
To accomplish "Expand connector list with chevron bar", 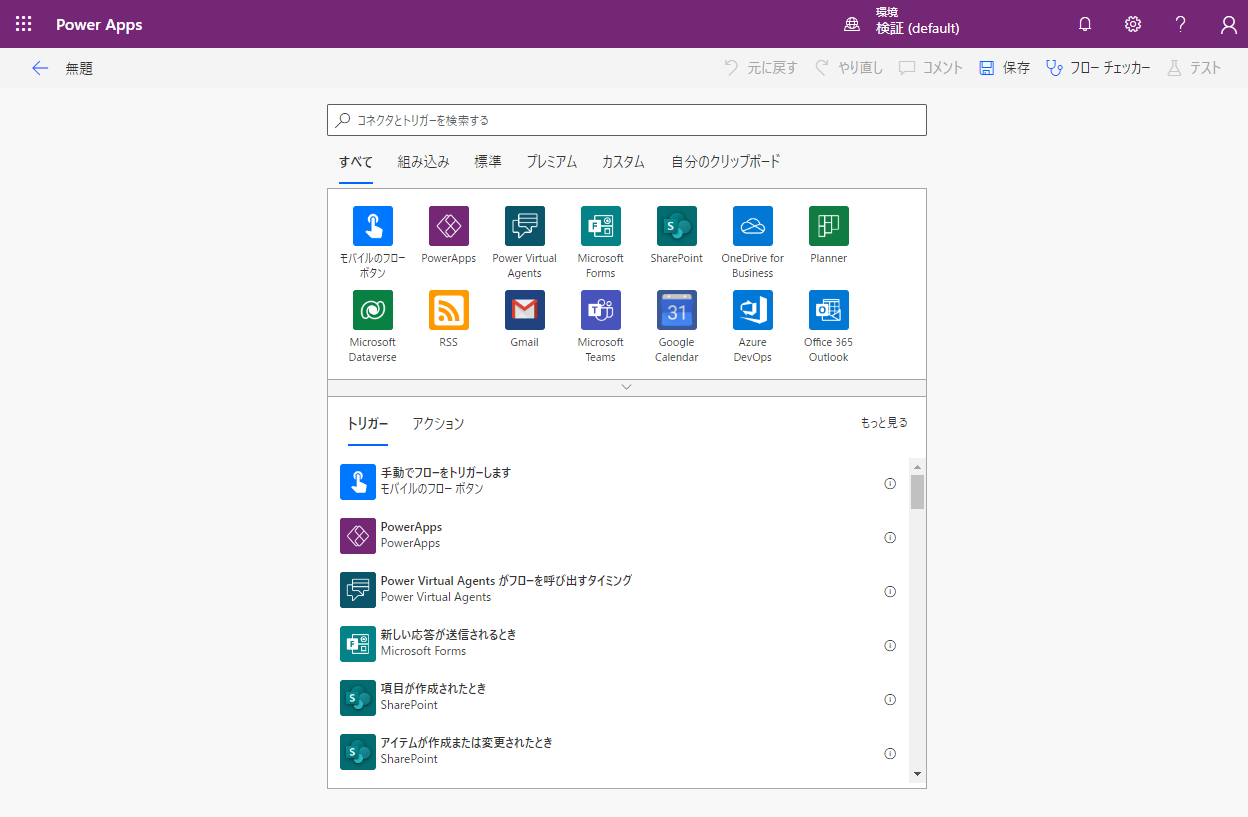I will click(627, 387).
